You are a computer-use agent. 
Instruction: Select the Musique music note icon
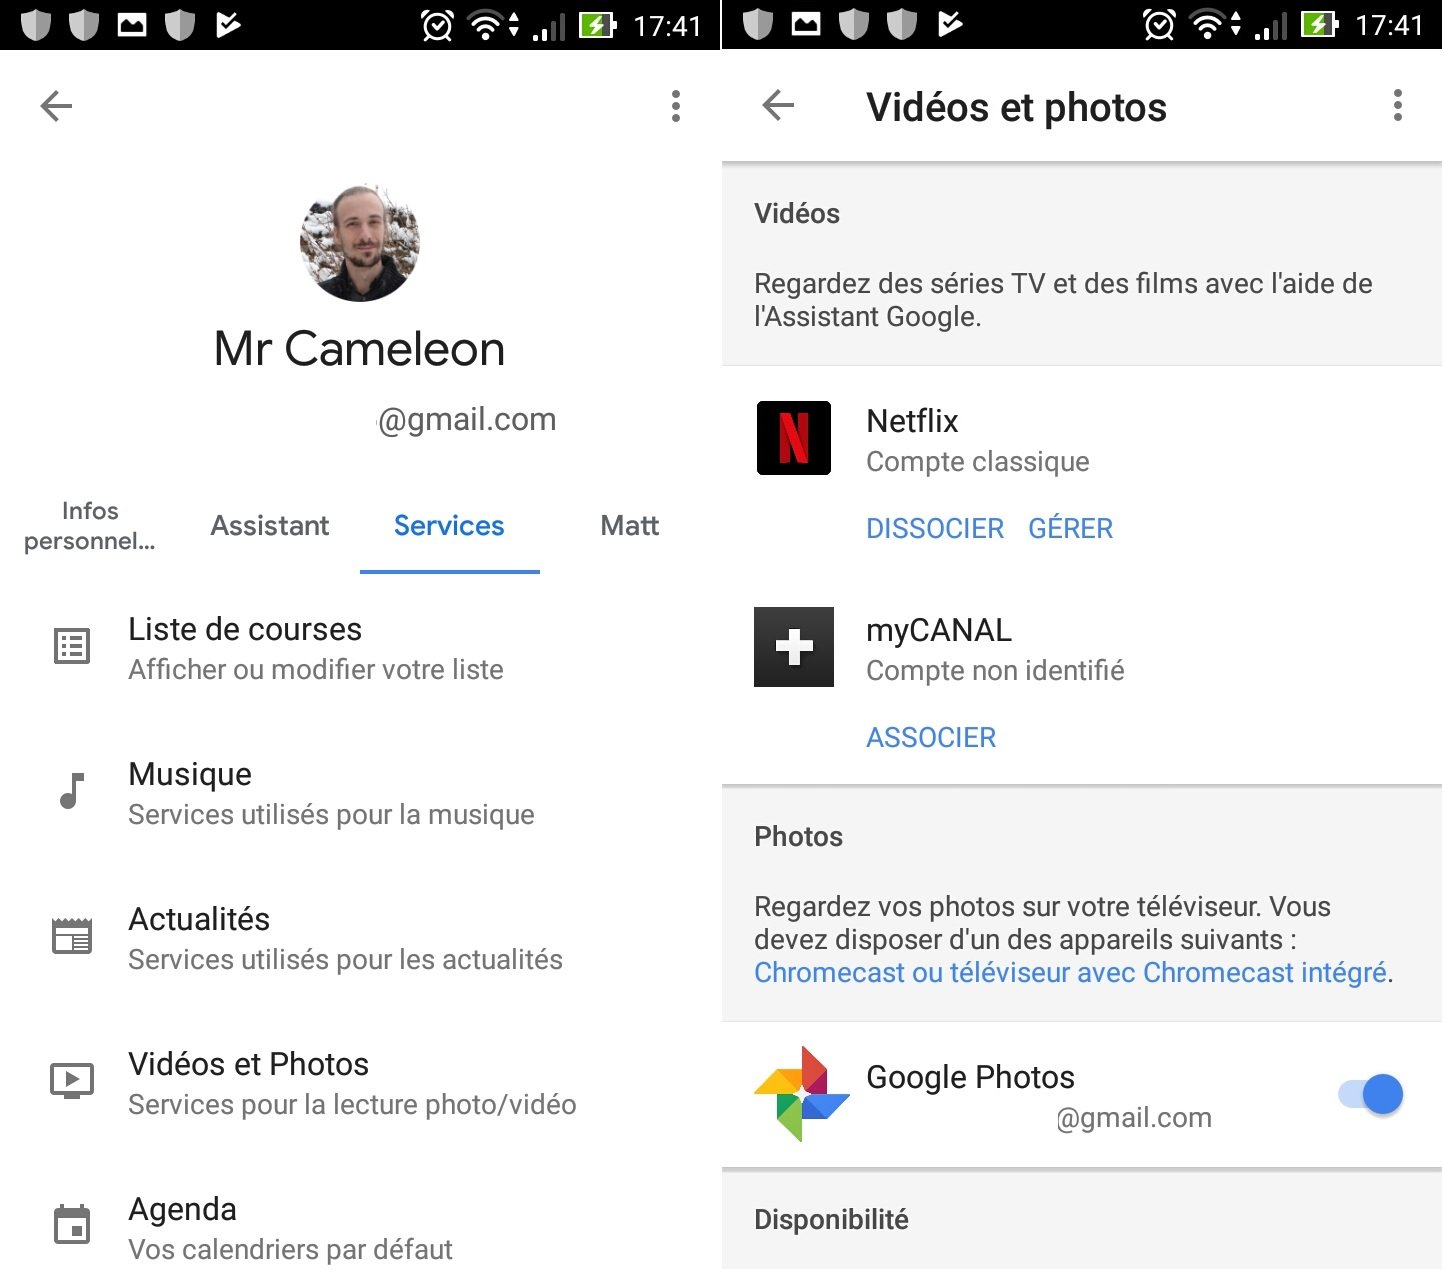tap(69, 791)
